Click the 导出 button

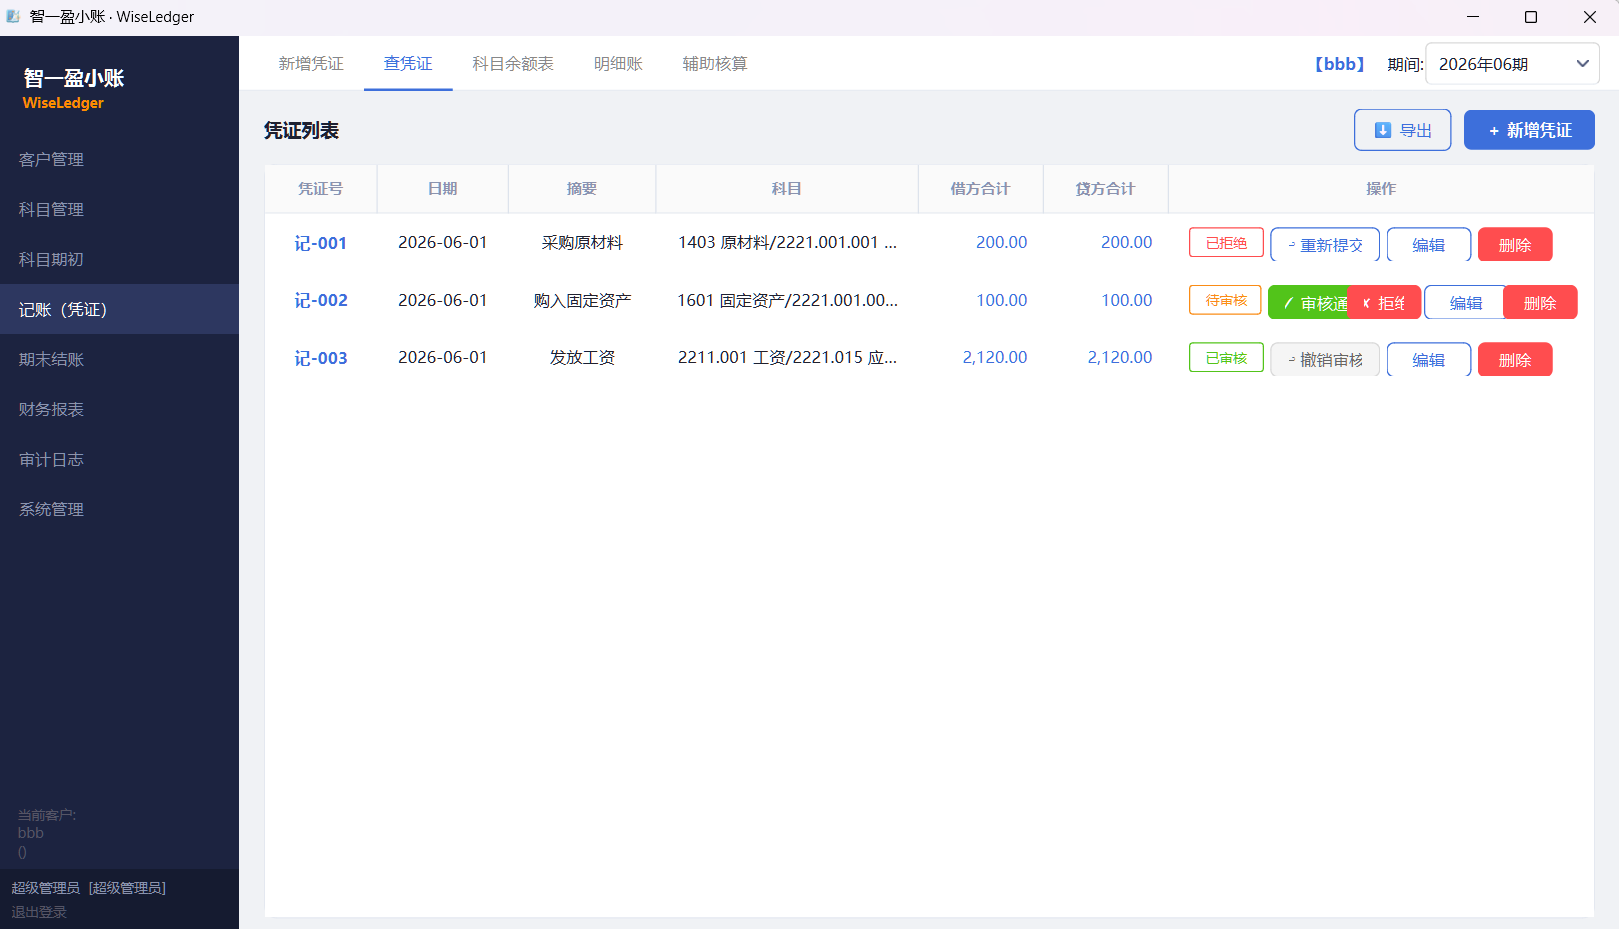pos(1402,130)
